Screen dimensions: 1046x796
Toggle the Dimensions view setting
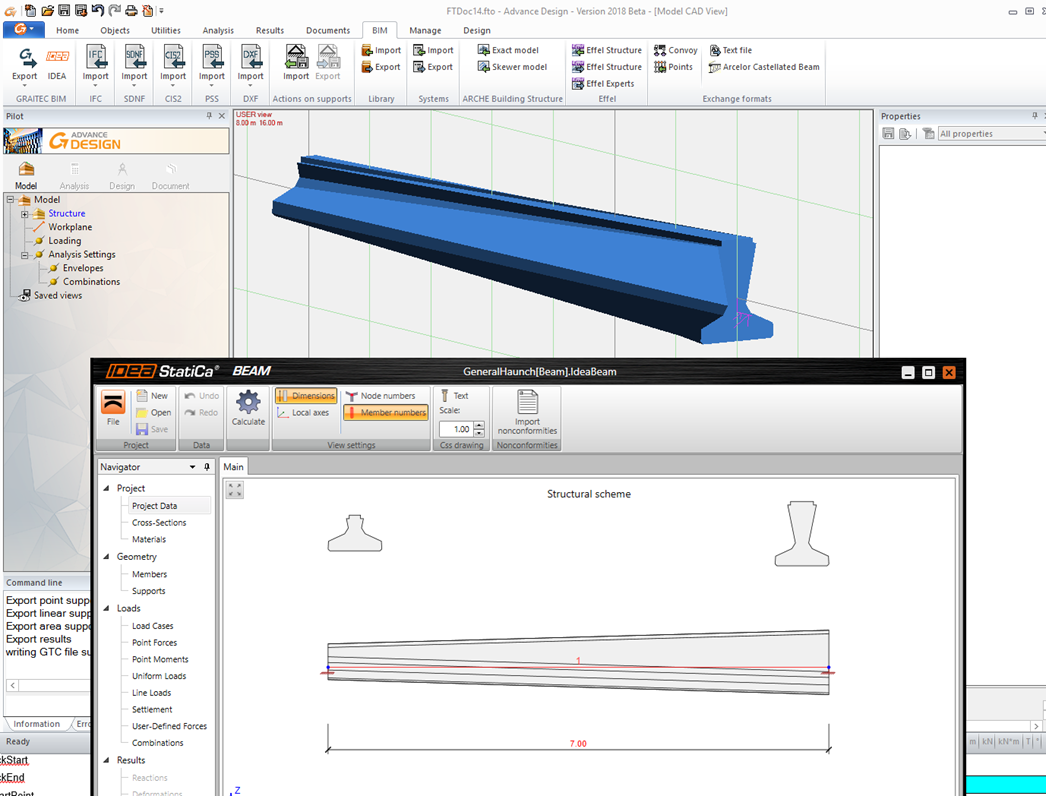[x=305, y=396]
